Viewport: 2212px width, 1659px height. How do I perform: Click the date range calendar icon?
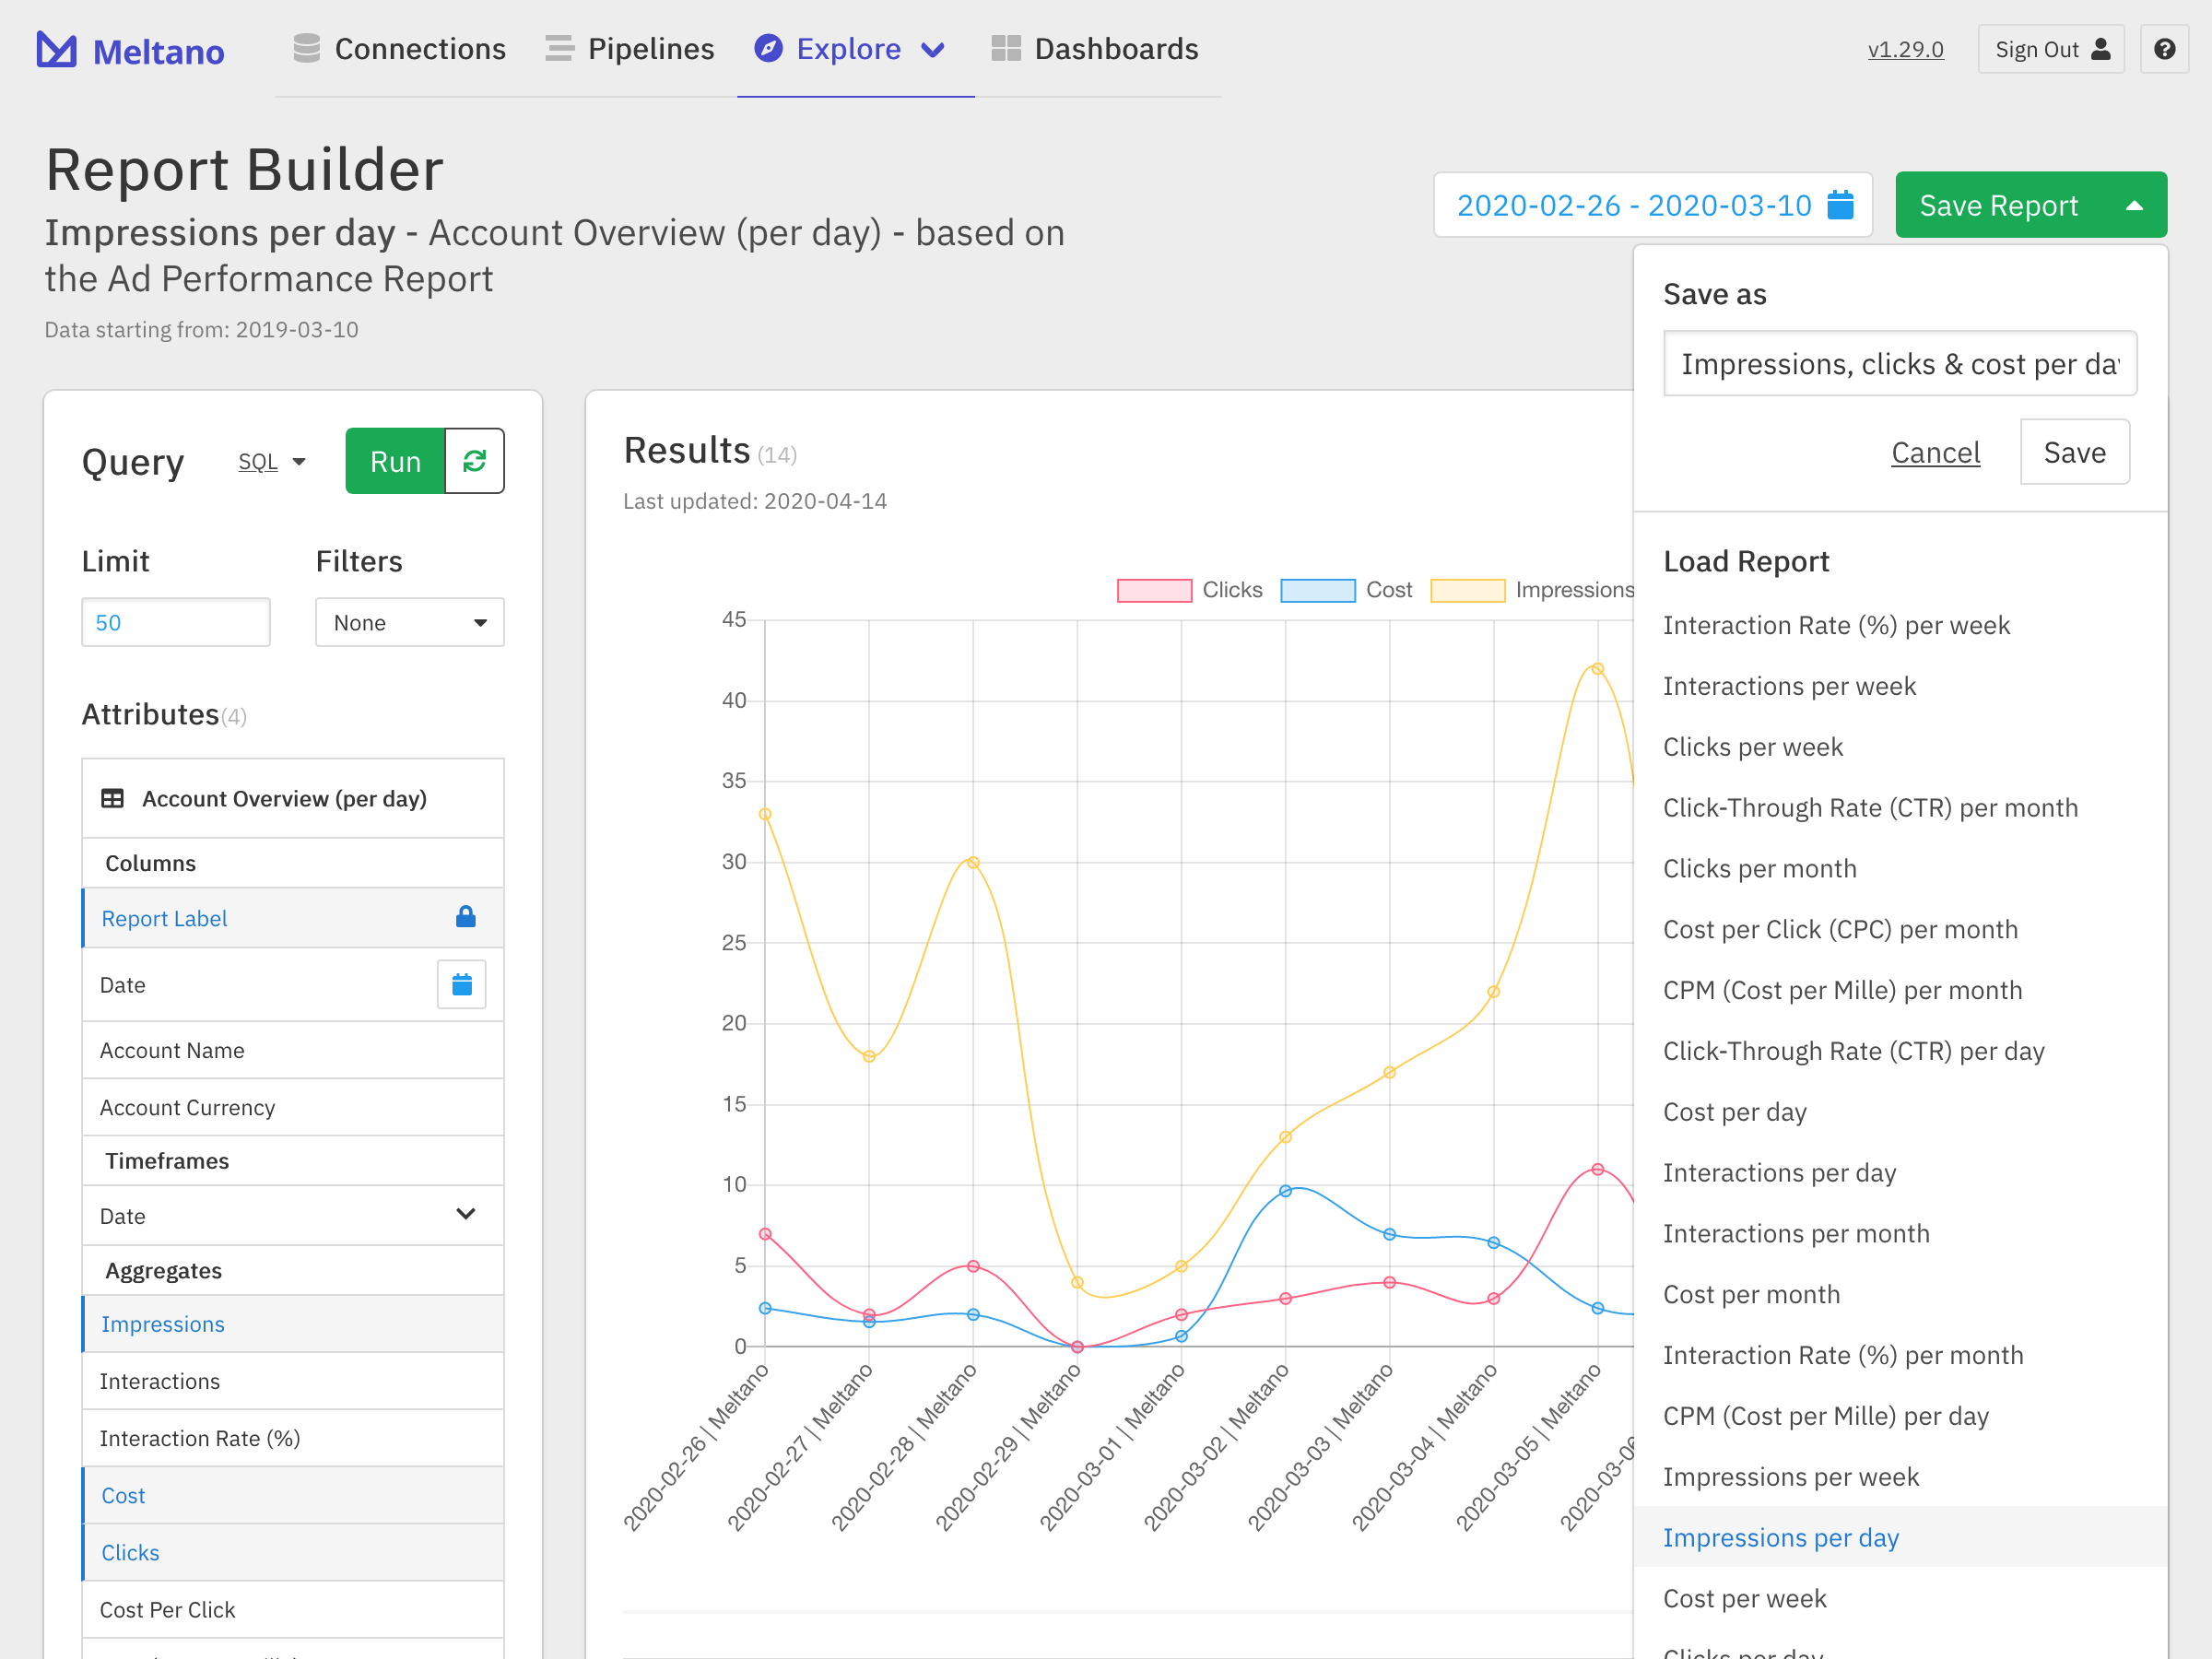click(1840, 205)
